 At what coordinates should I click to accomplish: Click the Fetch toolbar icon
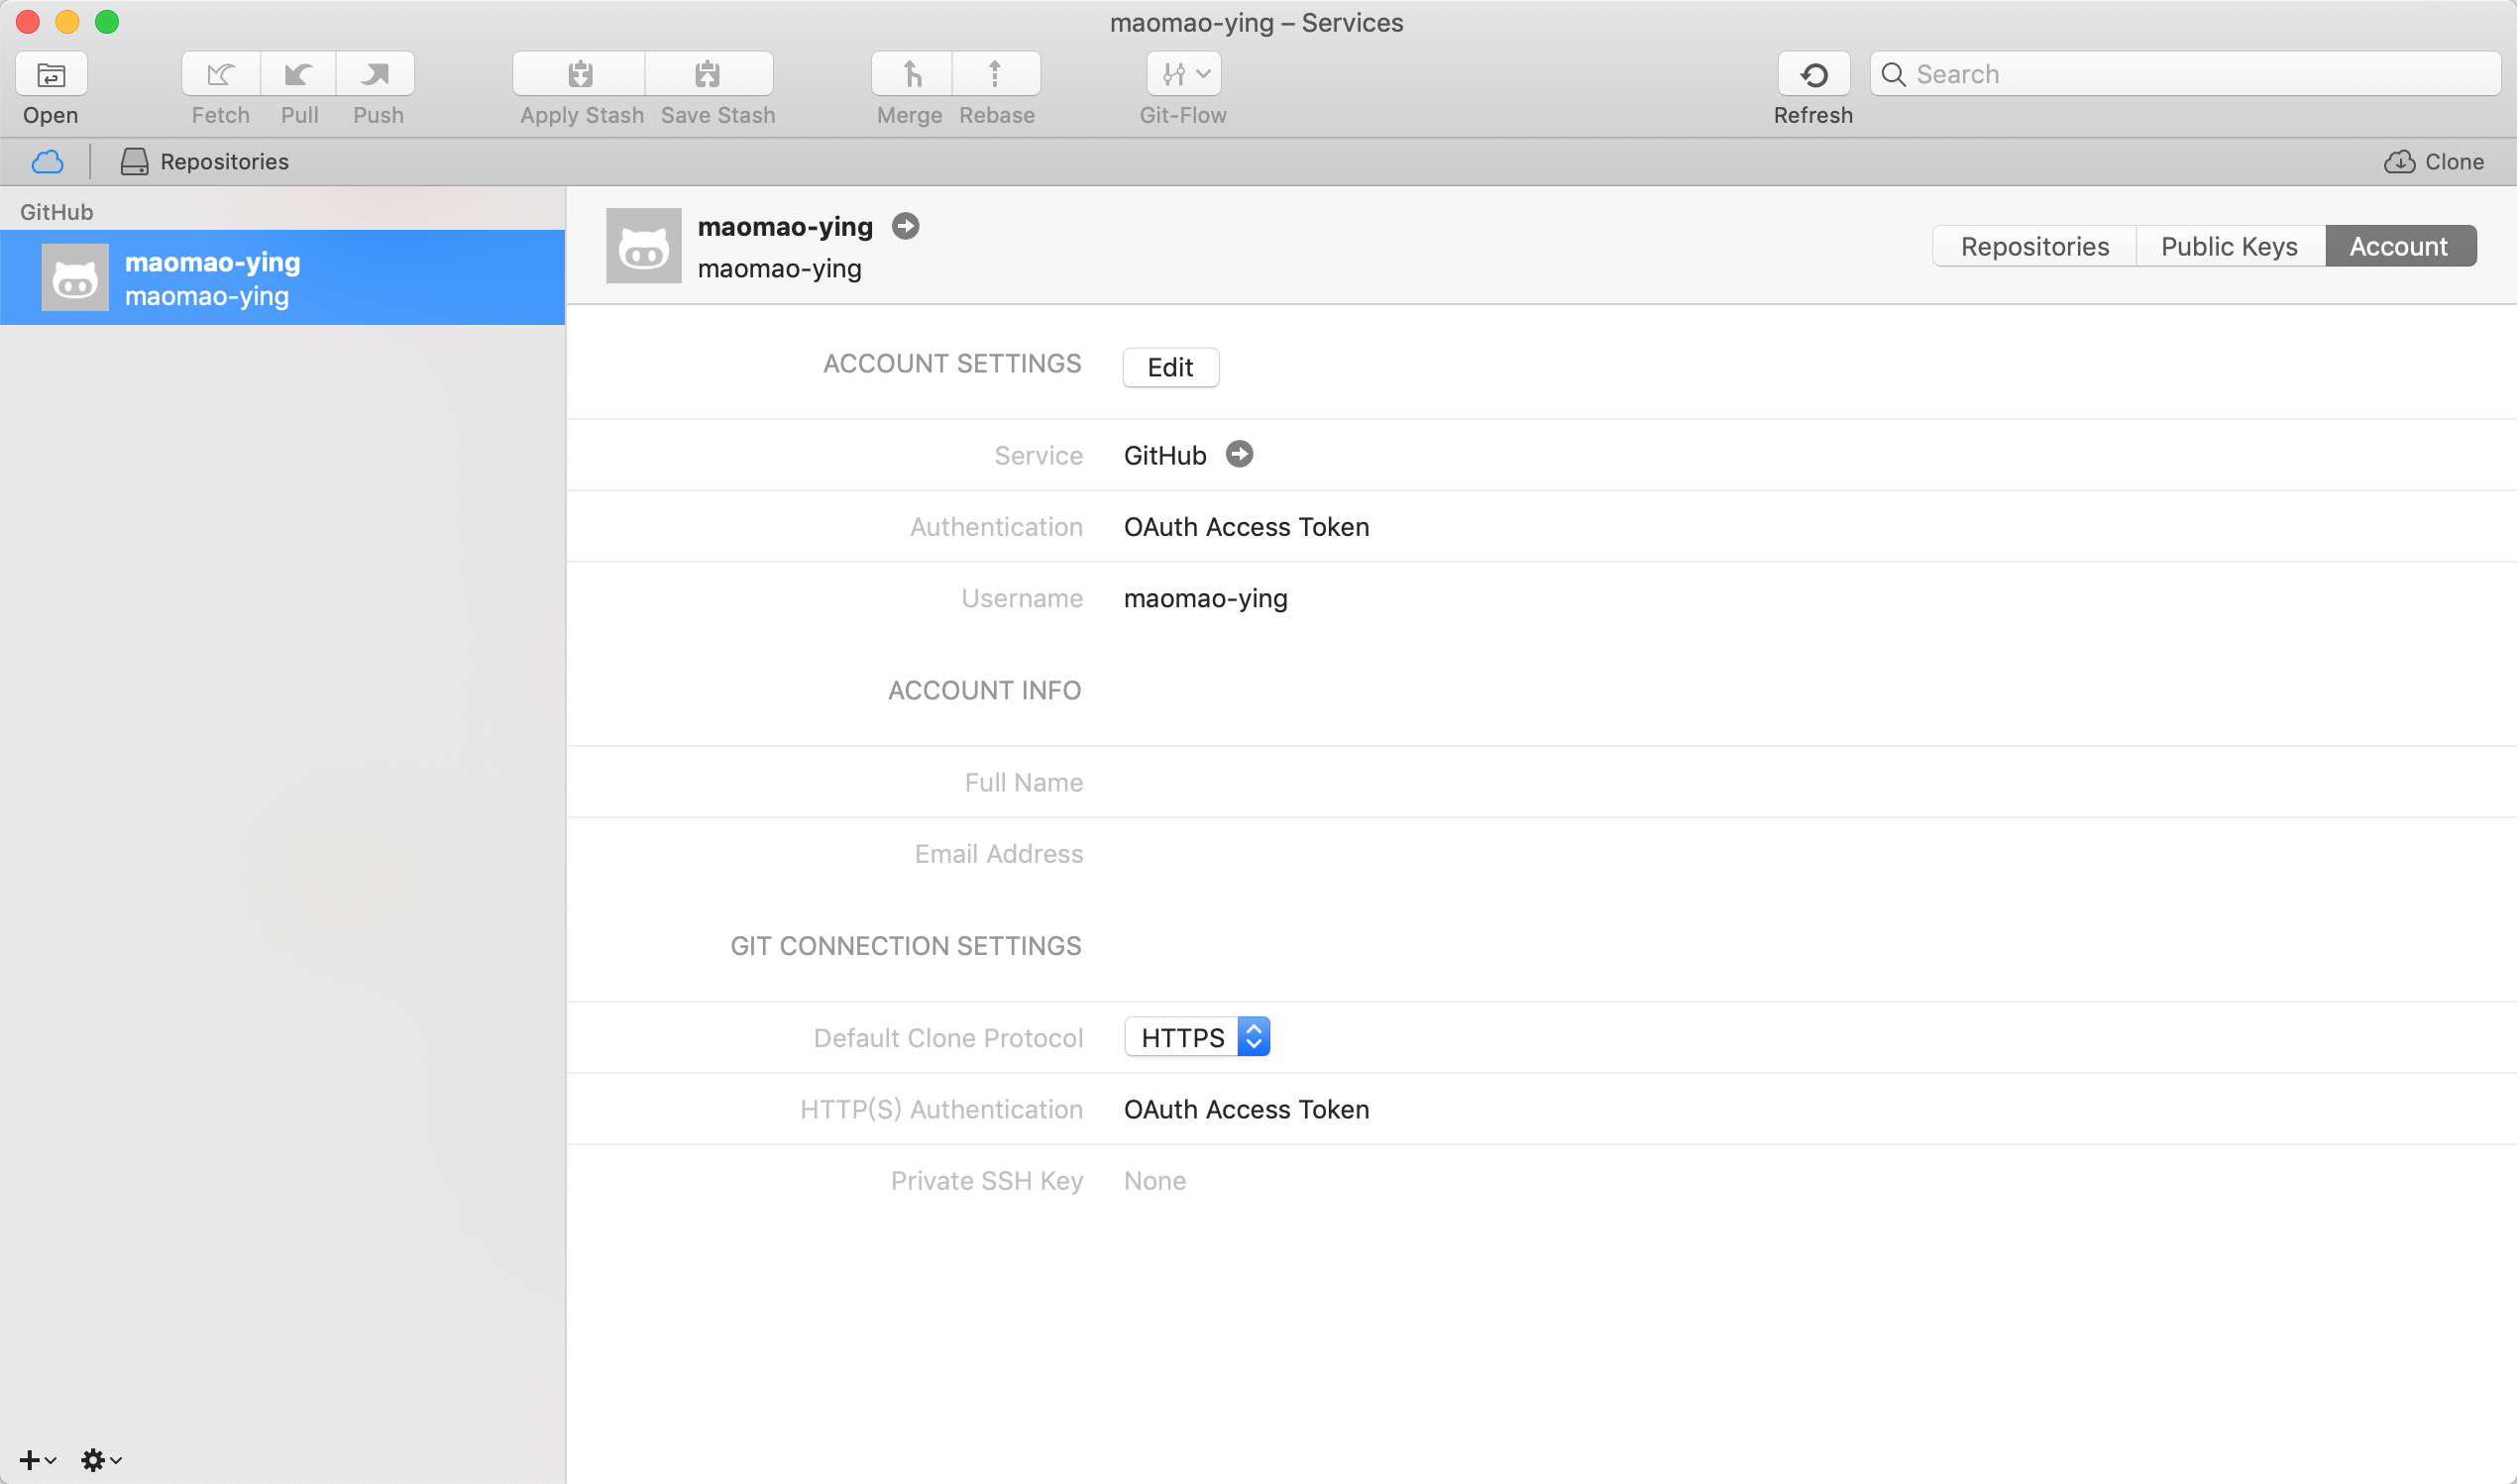[x=221, y=74]
